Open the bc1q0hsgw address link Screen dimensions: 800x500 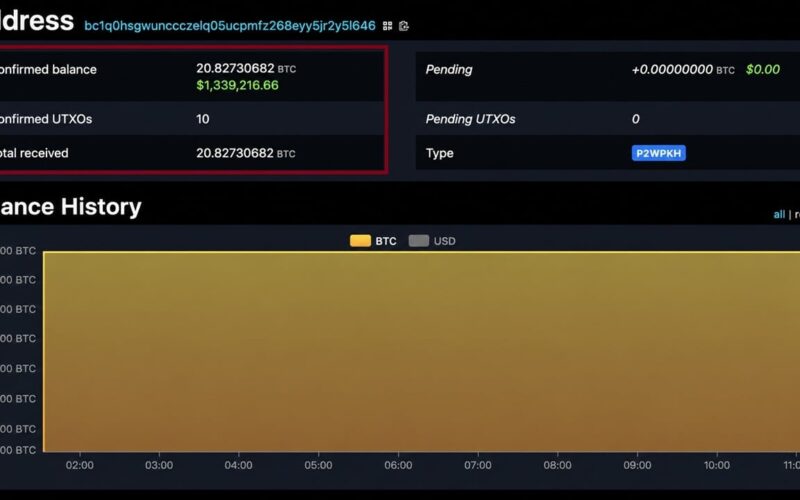(230, 26)
